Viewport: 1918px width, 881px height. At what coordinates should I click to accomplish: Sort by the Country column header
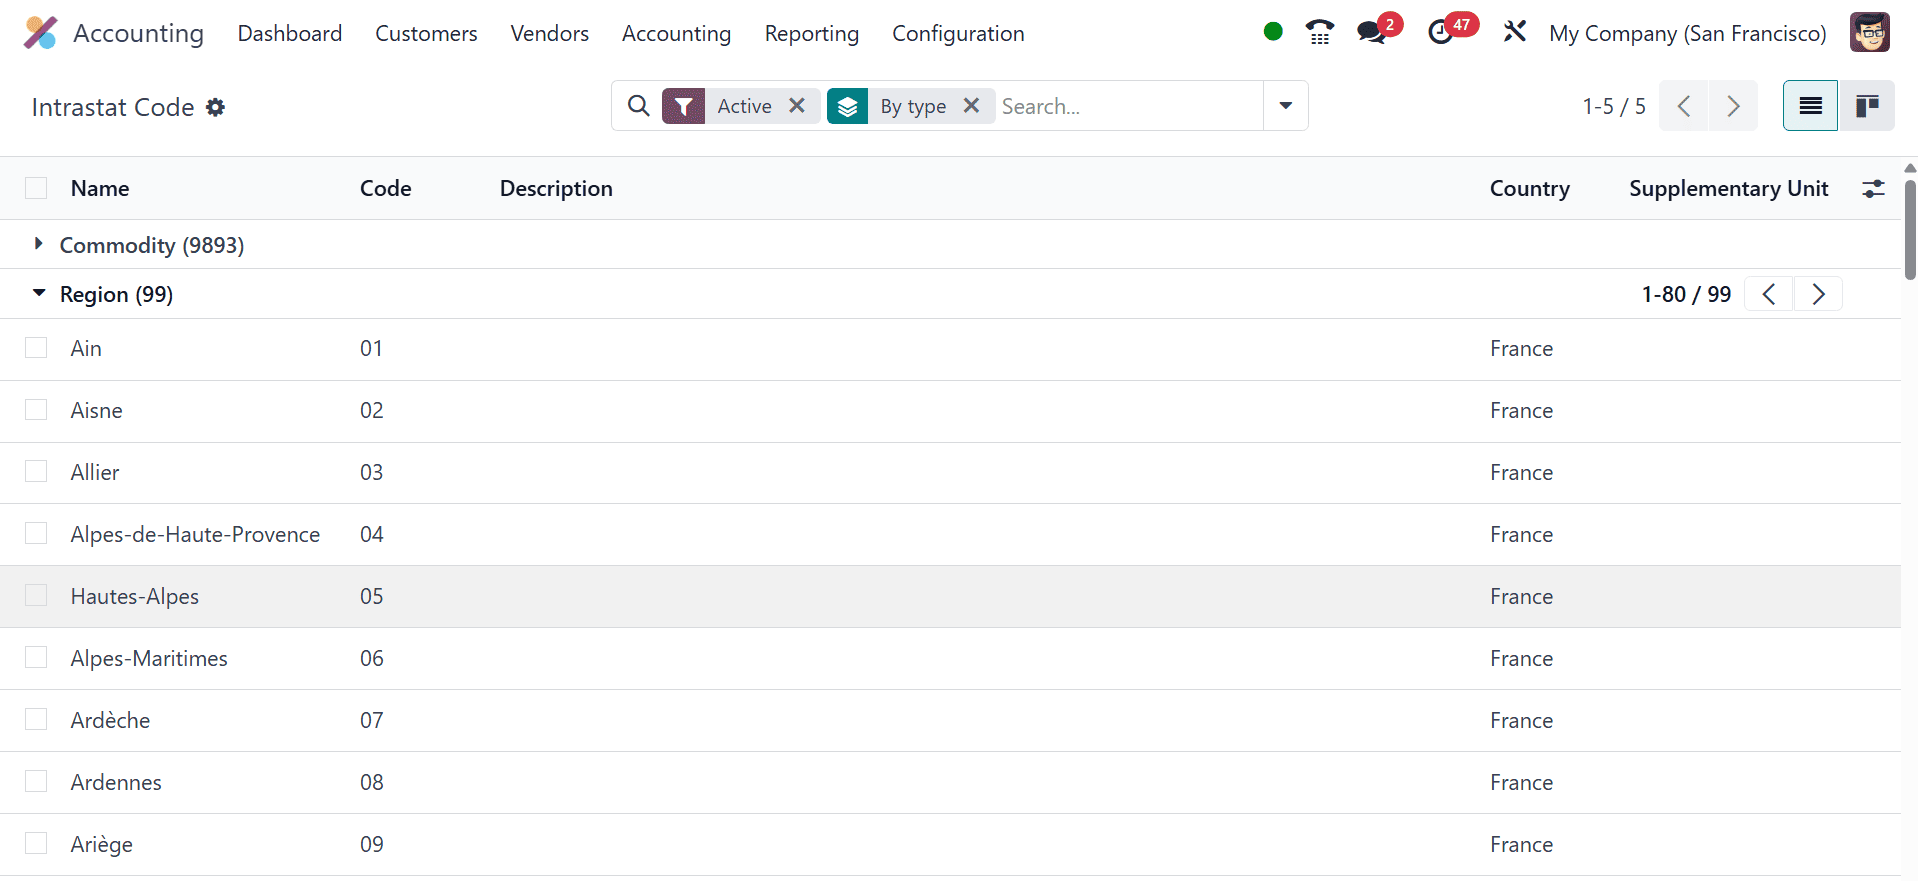tap(1529, 188)
